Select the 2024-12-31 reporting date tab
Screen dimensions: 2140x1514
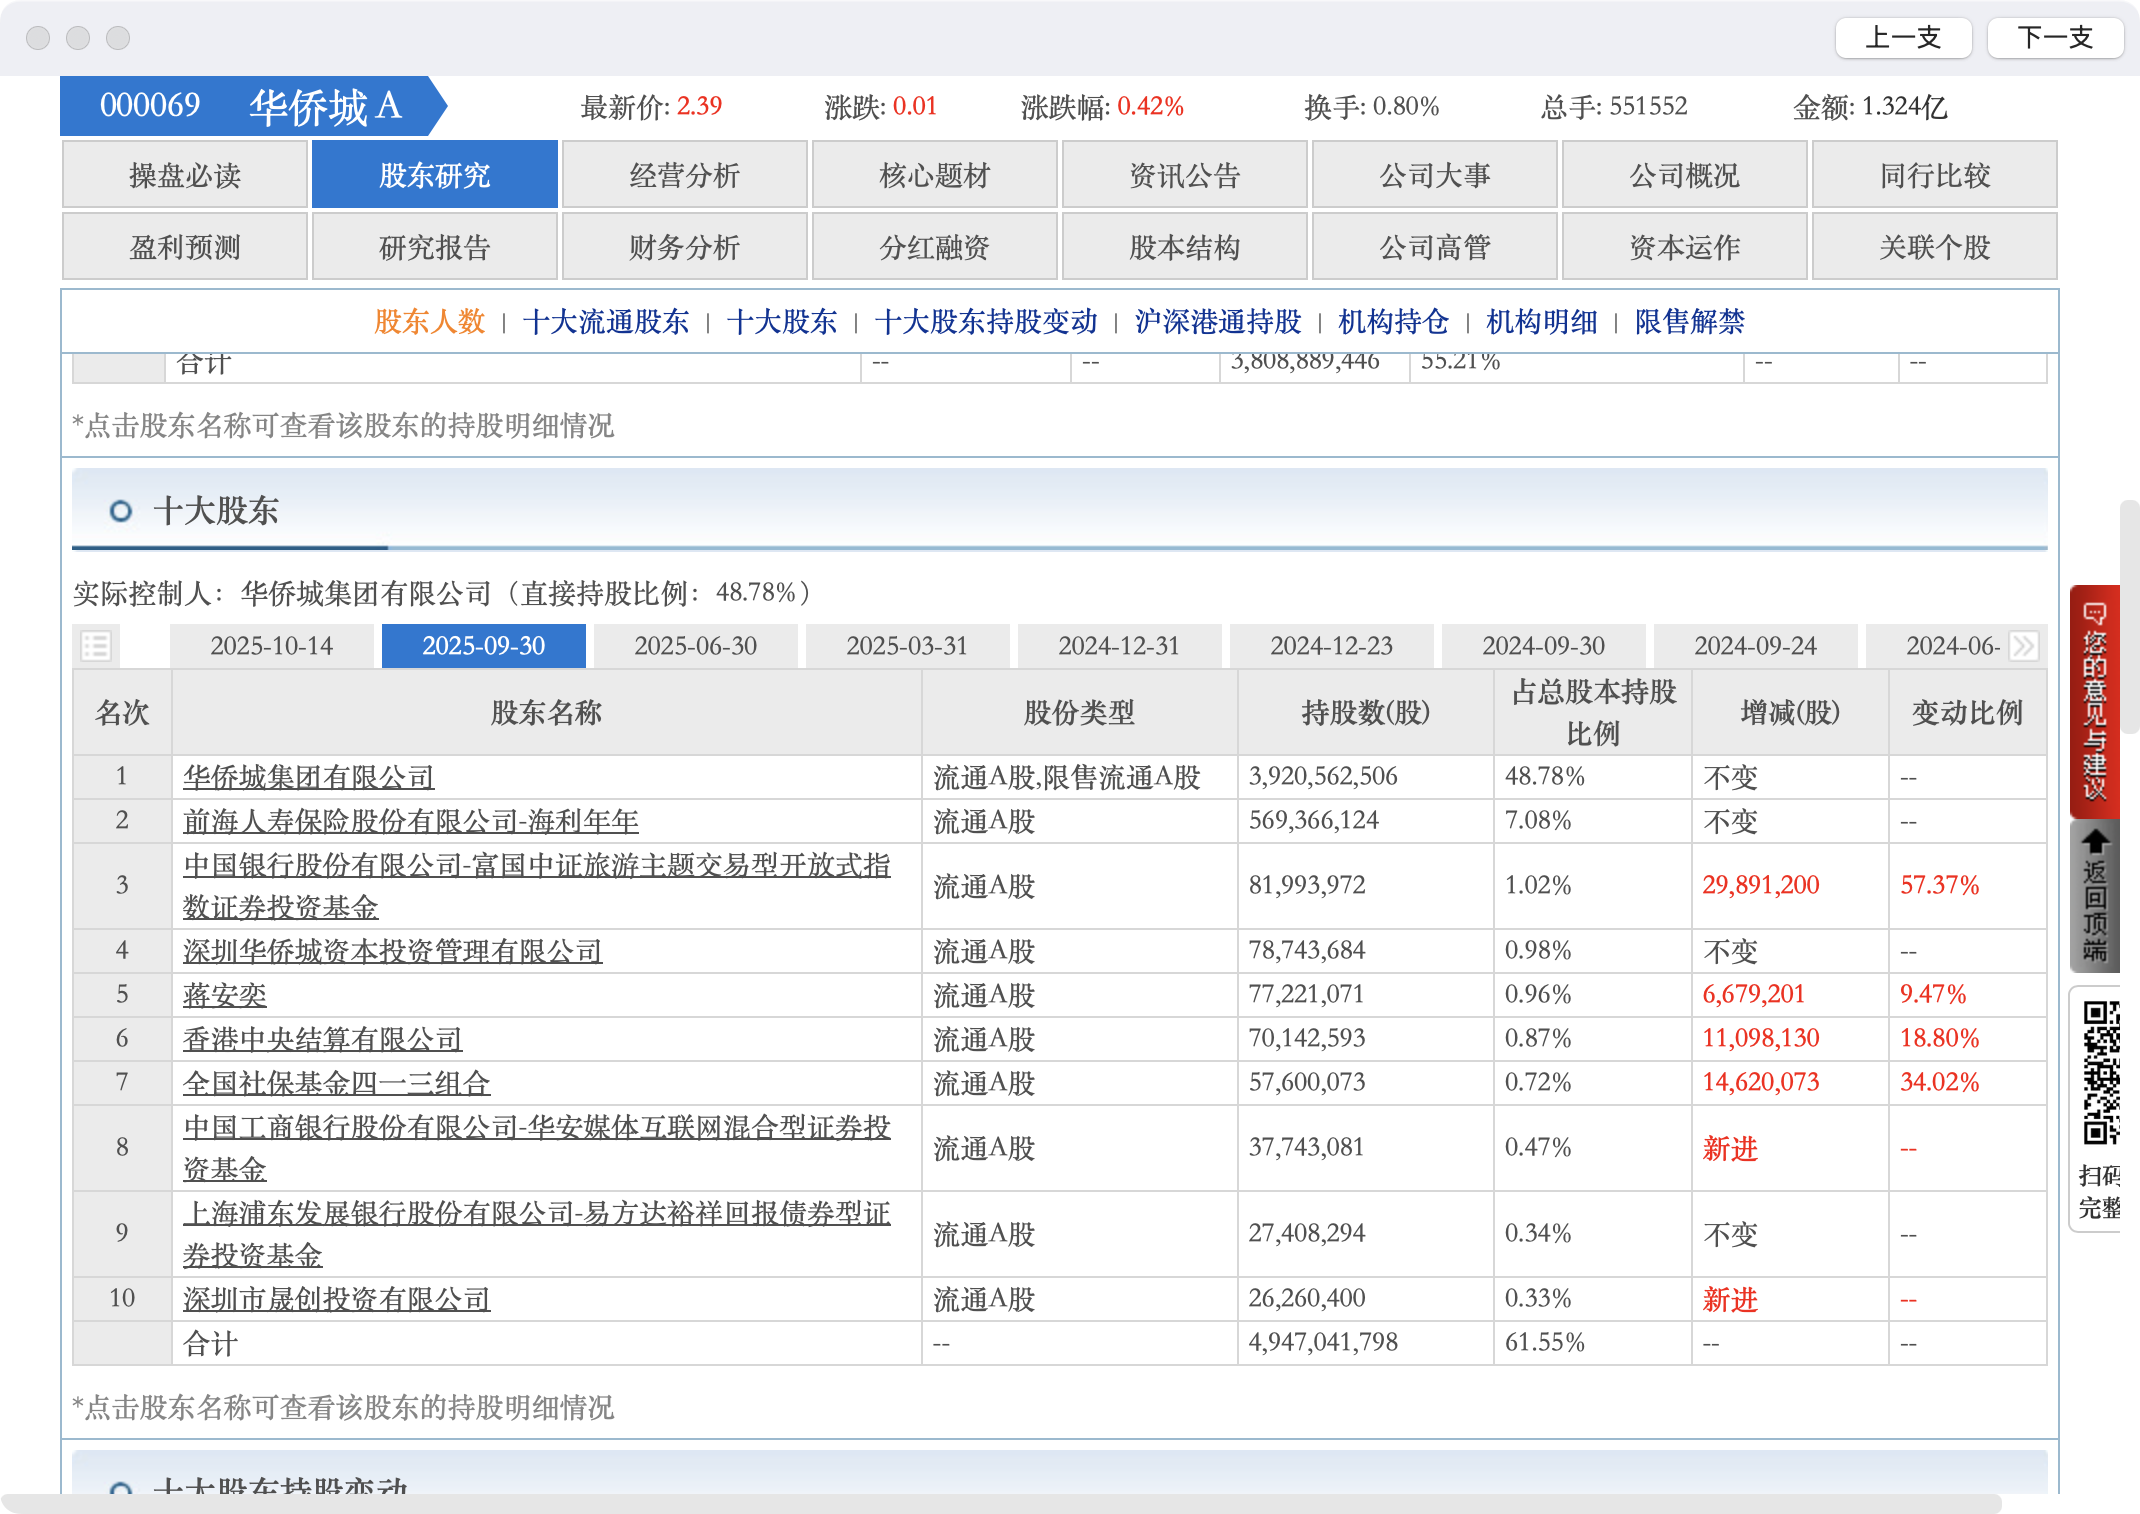click(x=1118, y=646)
